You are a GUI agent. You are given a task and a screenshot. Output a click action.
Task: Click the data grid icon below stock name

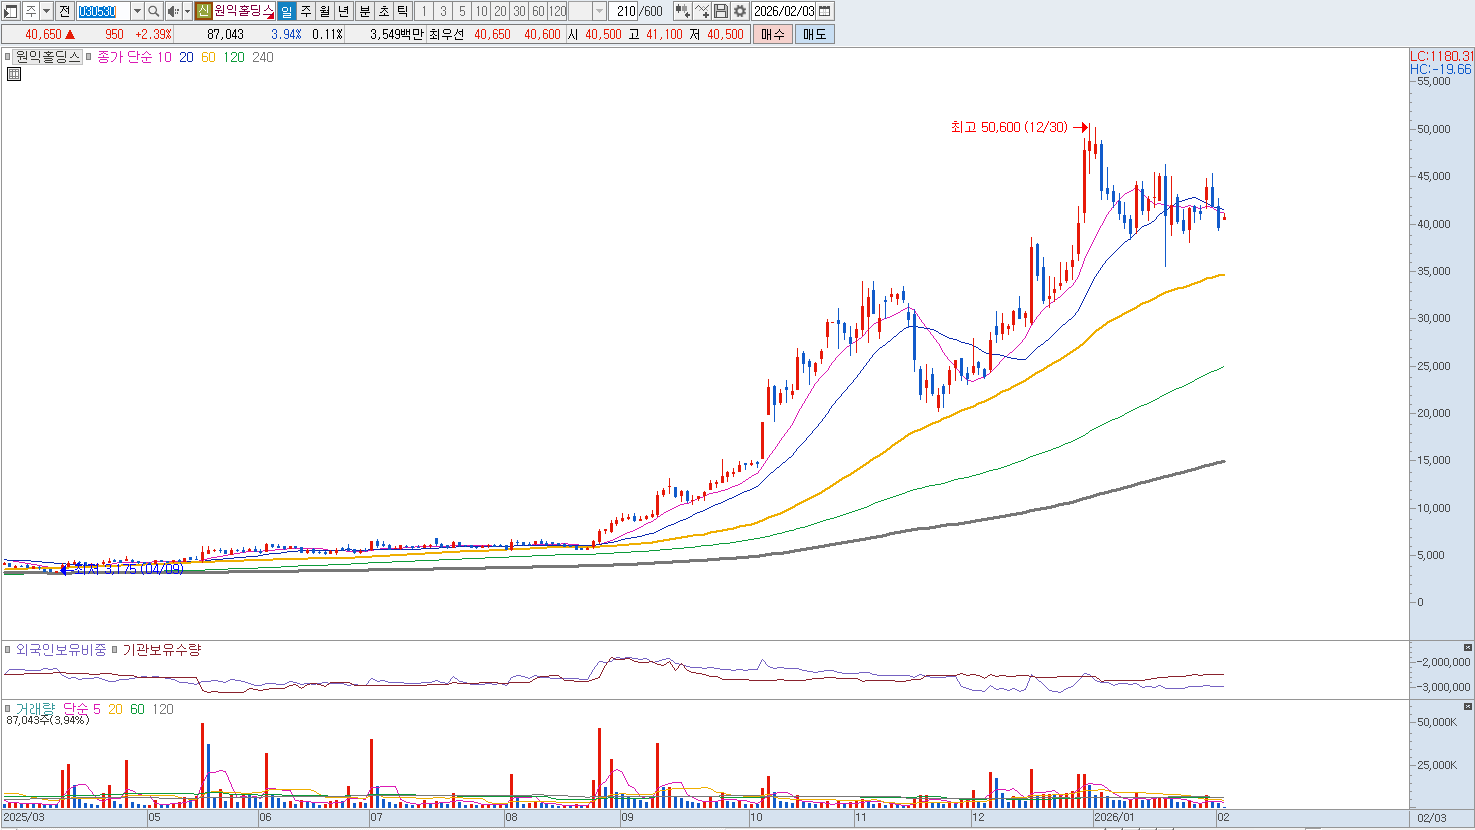[14, 74]
